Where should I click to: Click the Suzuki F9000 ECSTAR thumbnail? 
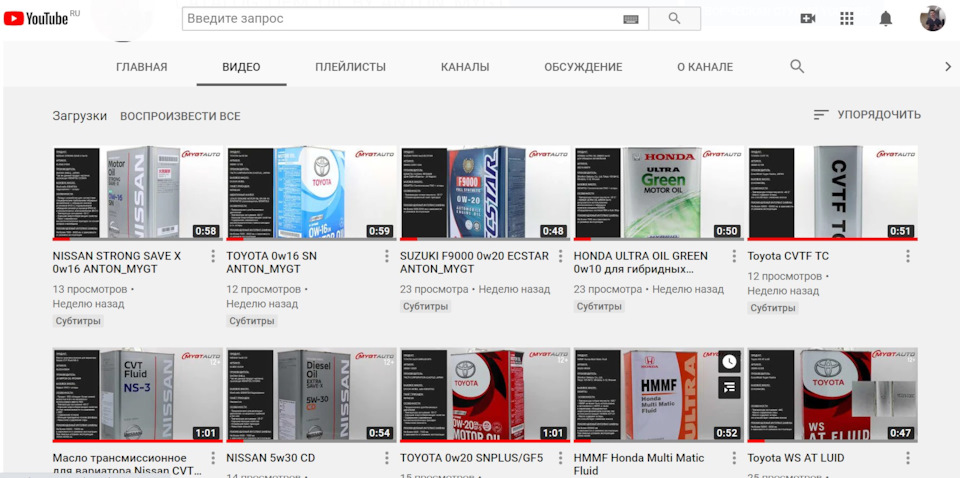point(485,193)
